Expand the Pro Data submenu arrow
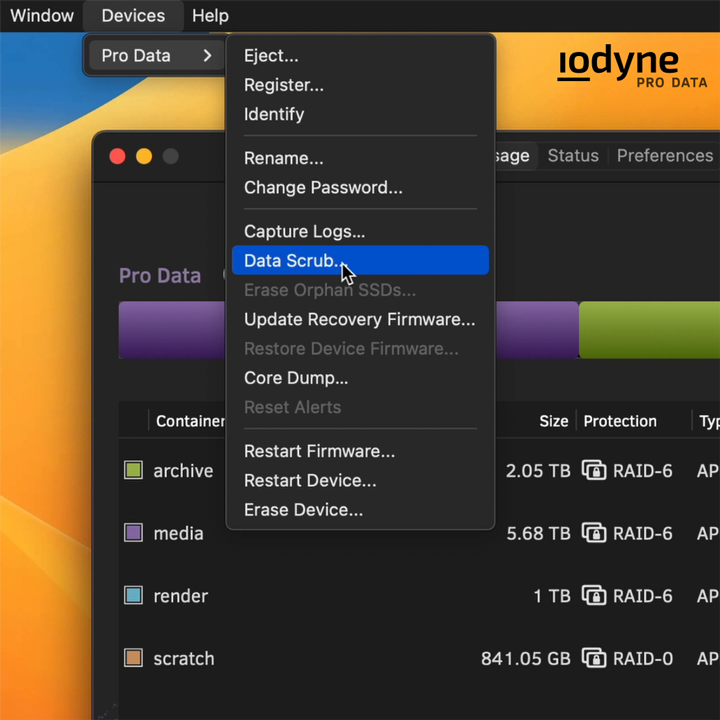Screen dimensions: 720x720 pyautogui.click(x=208, y=56)
